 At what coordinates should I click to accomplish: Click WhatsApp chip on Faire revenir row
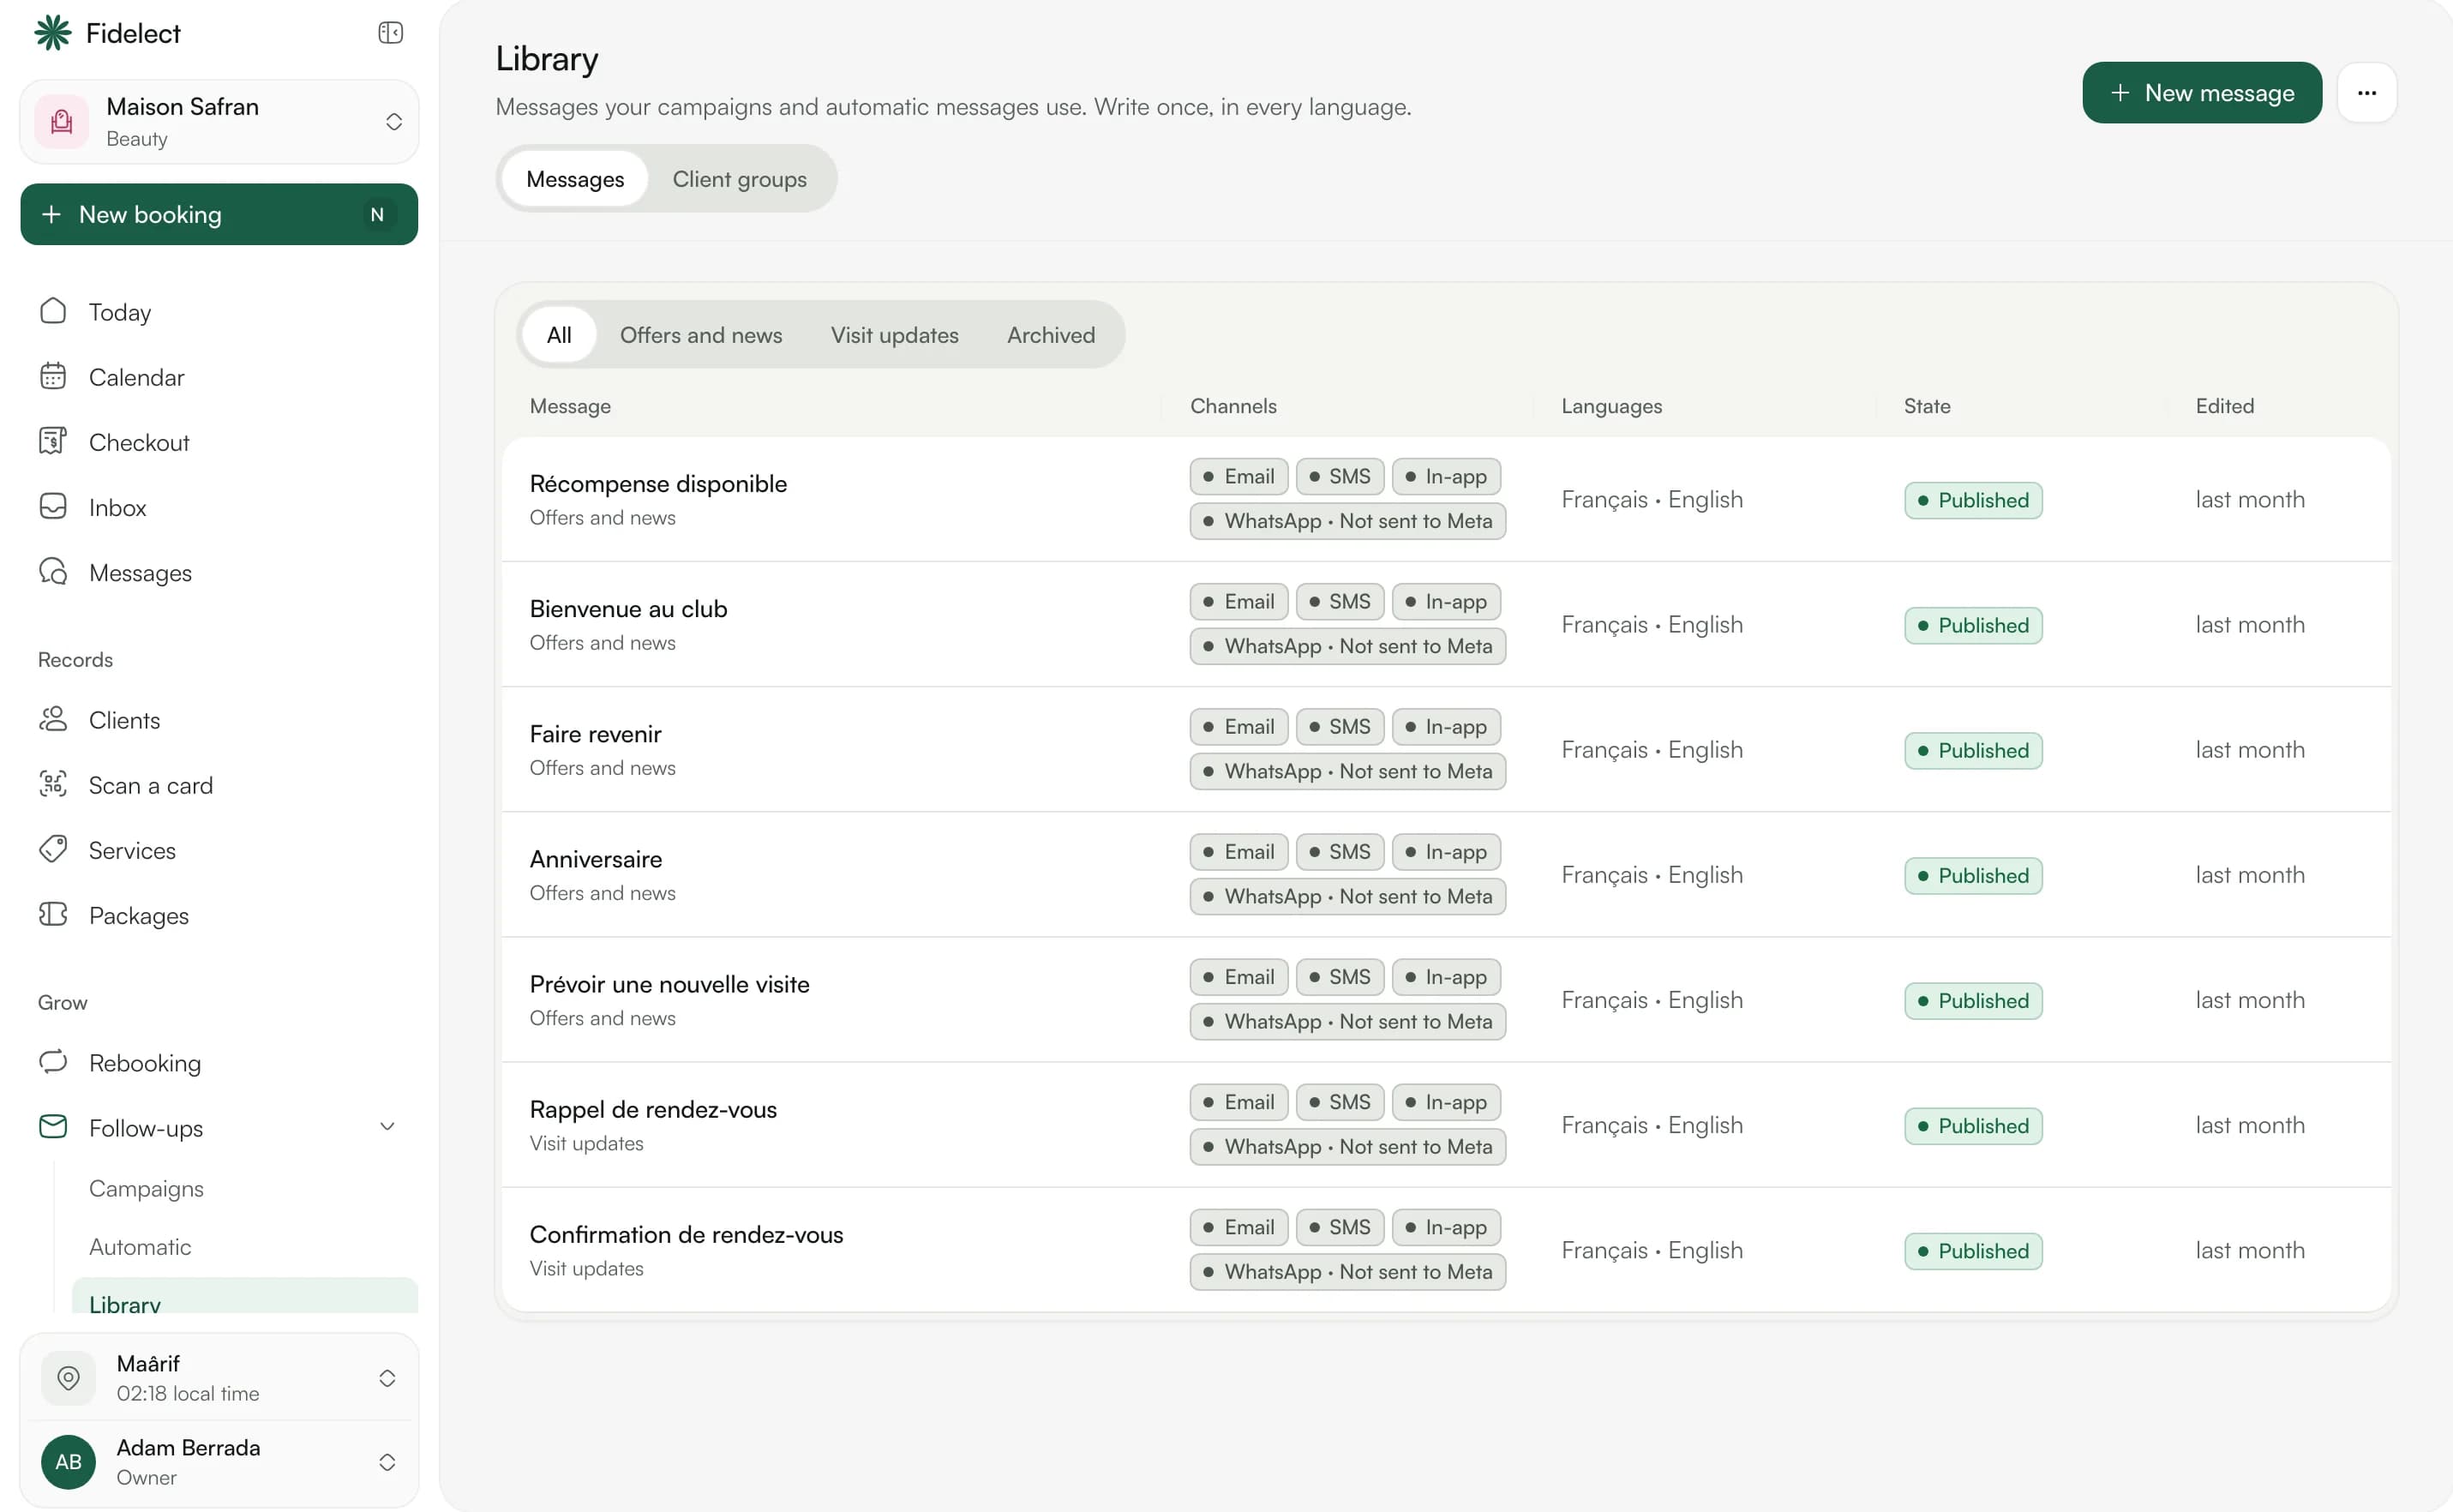click(x=1347, y=771)
